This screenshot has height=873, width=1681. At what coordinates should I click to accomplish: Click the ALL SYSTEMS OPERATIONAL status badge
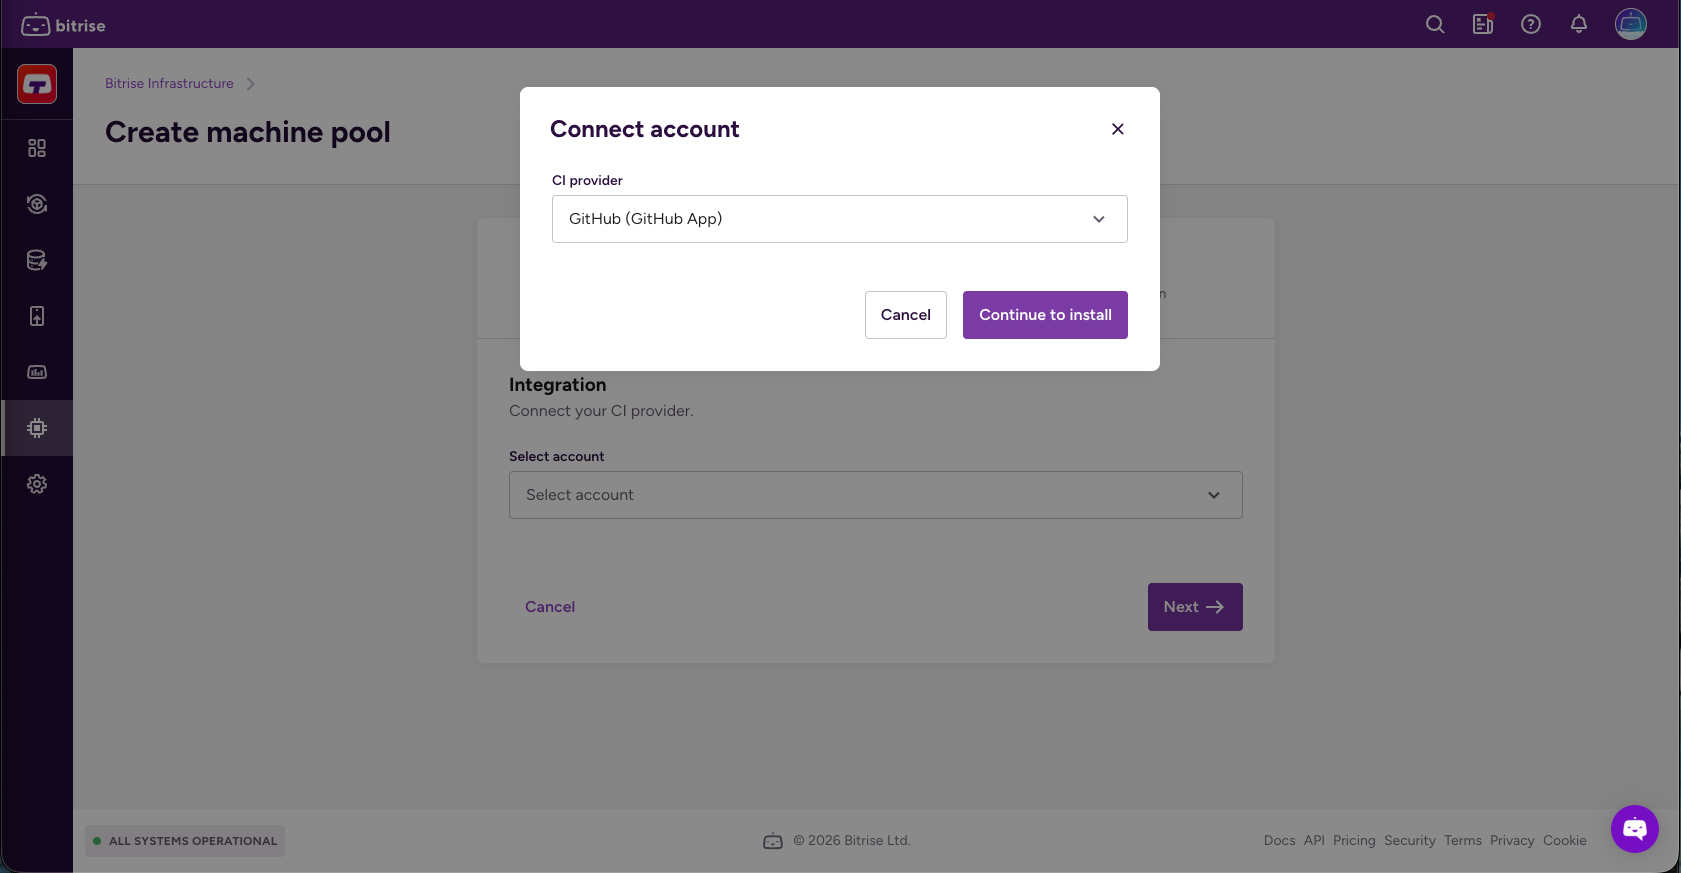(x=184, y=841)
